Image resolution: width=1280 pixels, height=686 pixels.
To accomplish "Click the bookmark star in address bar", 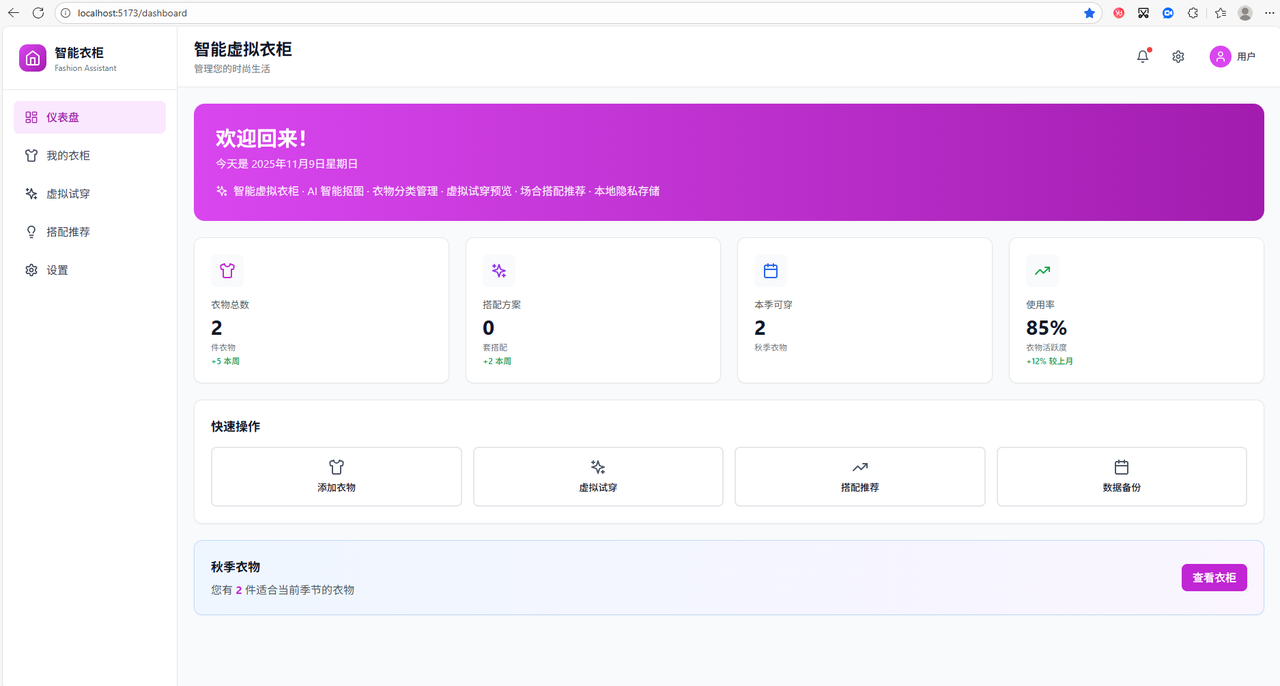I will click(x=1089, y=13).
